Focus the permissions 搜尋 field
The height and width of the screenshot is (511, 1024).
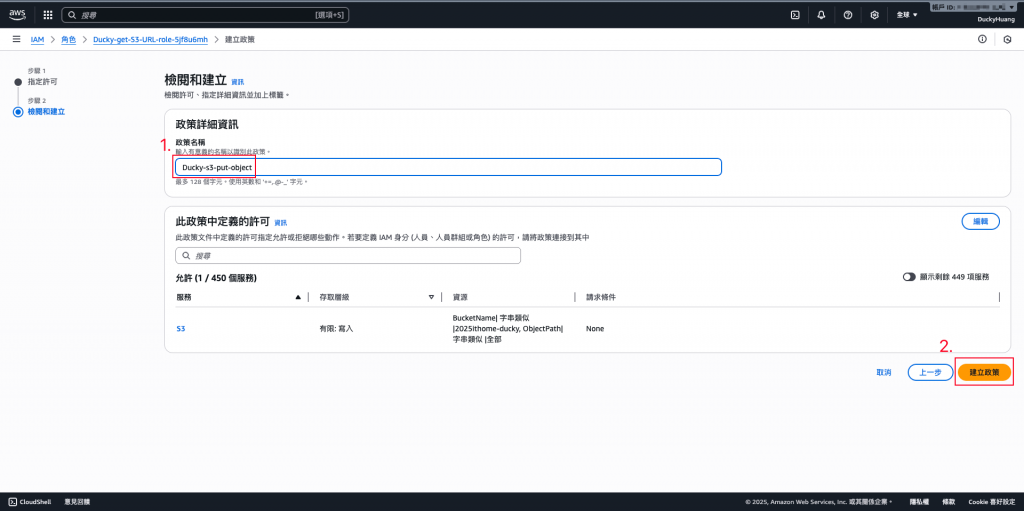[x=347, y=256]
